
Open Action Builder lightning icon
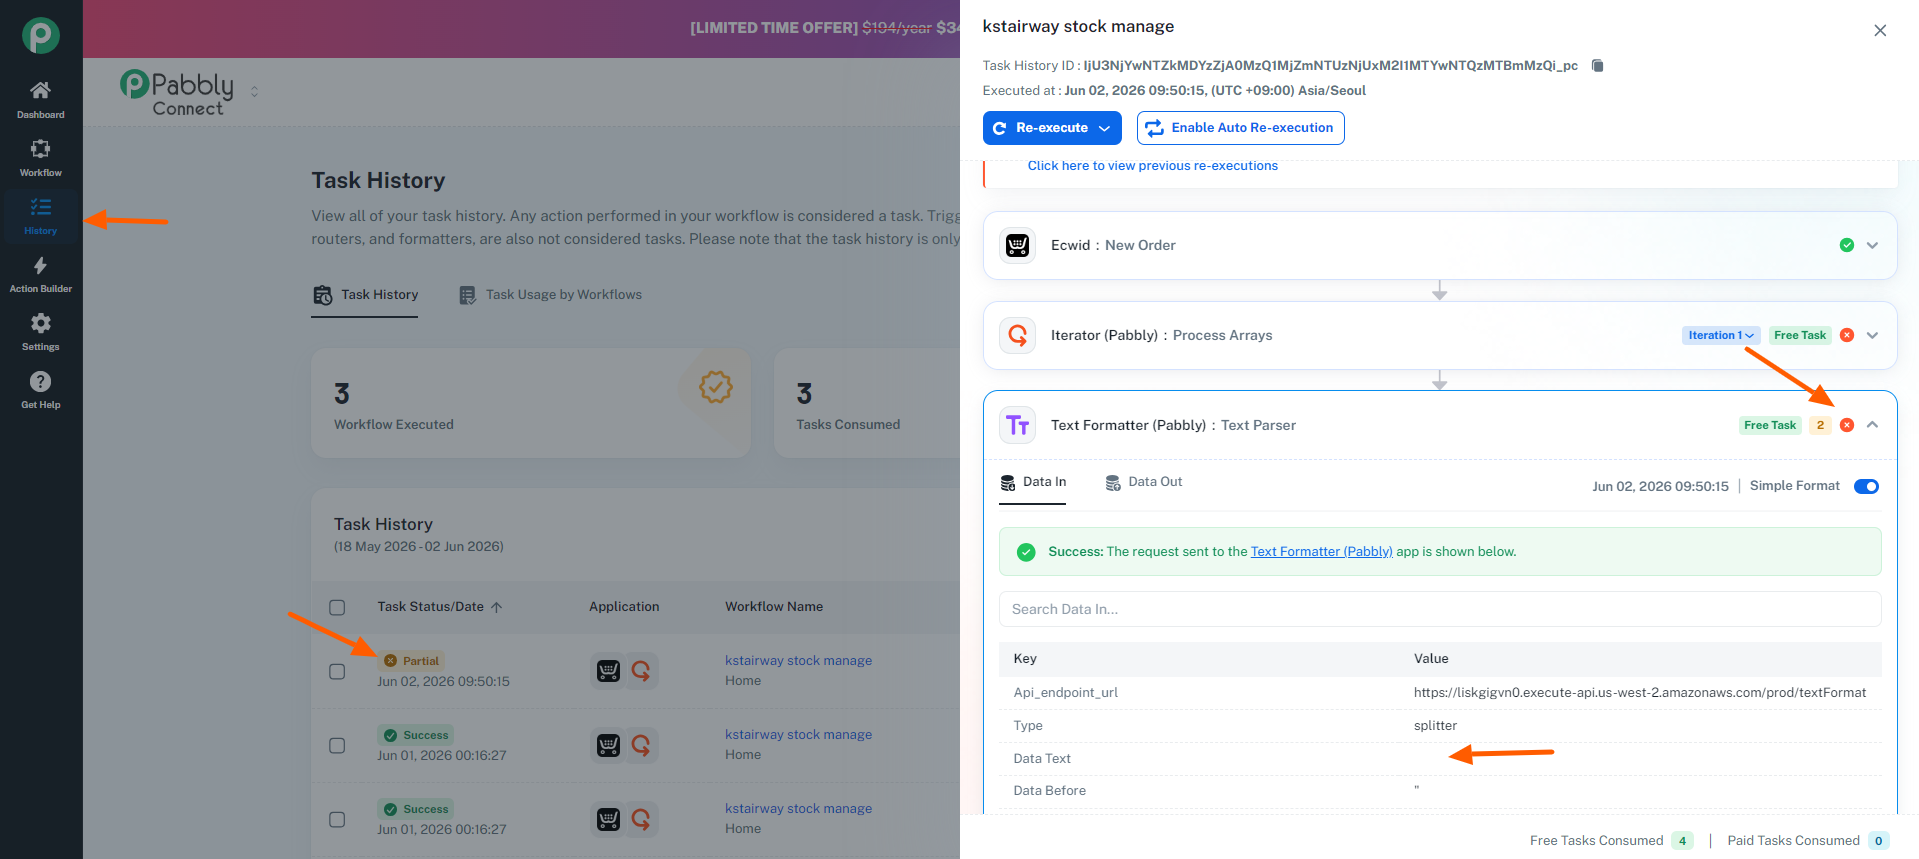[x=40, y=265]
